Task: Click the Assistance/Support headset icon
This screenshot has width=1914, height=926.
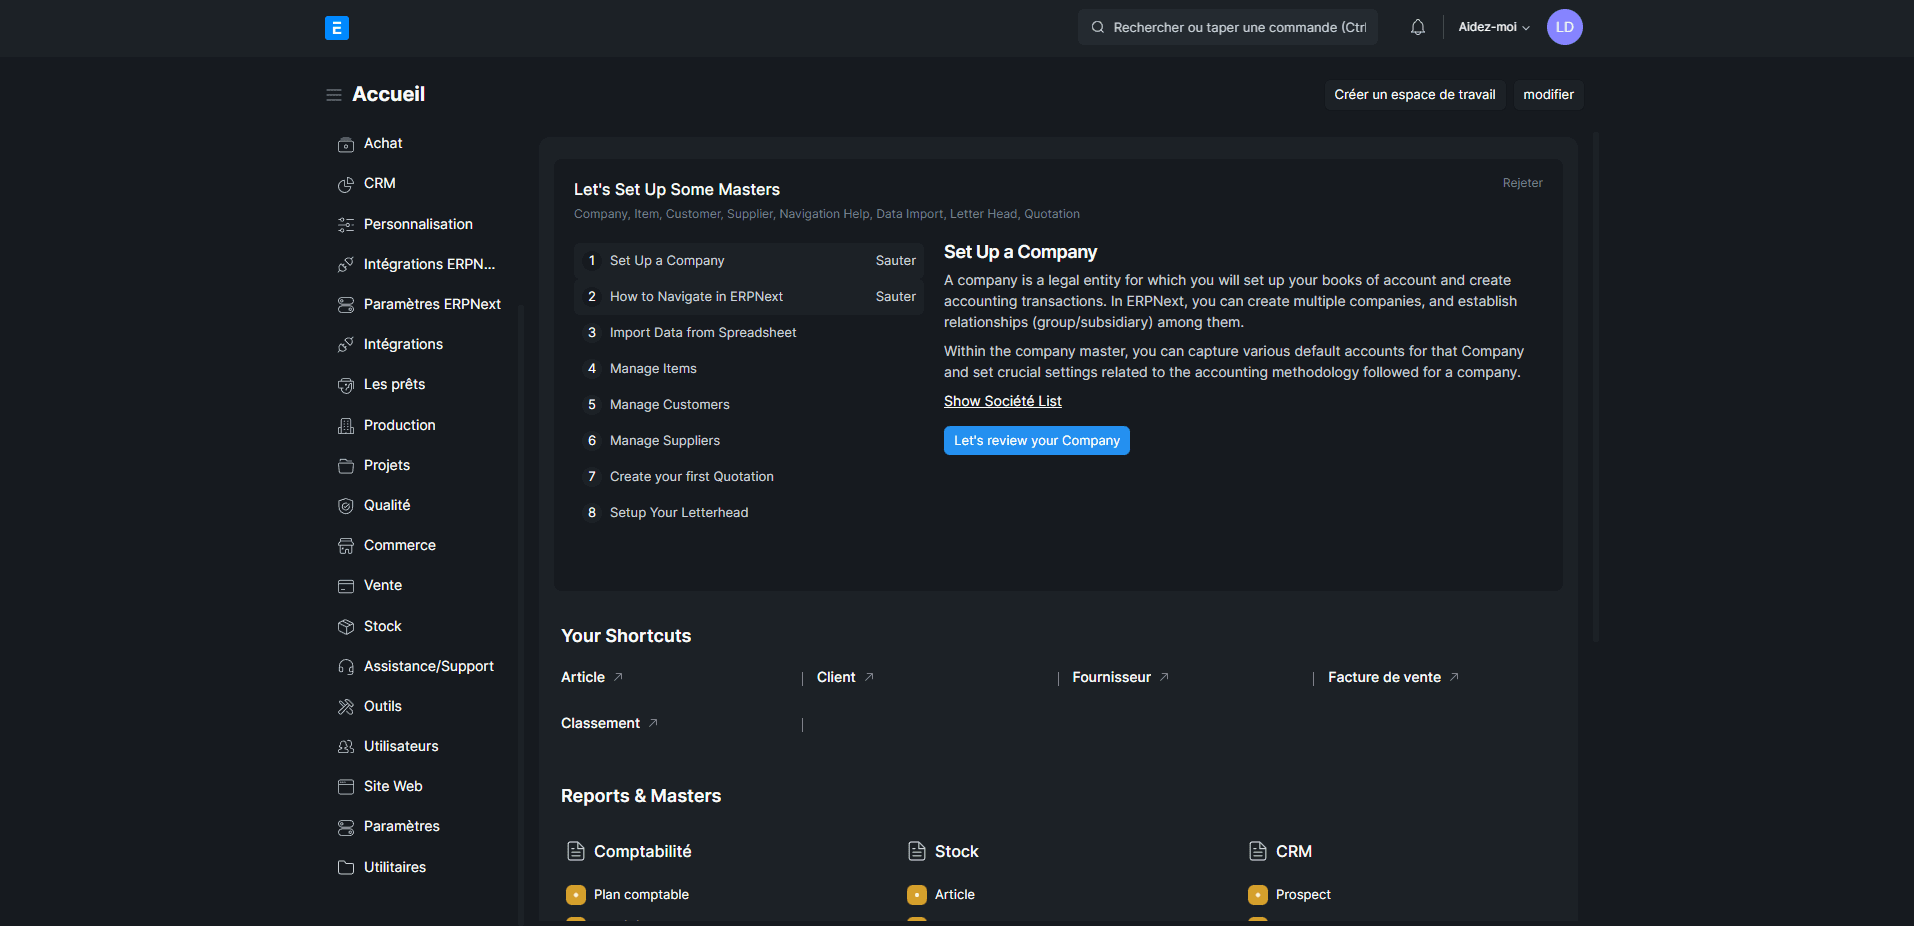Action: click(x=346, y=667)
